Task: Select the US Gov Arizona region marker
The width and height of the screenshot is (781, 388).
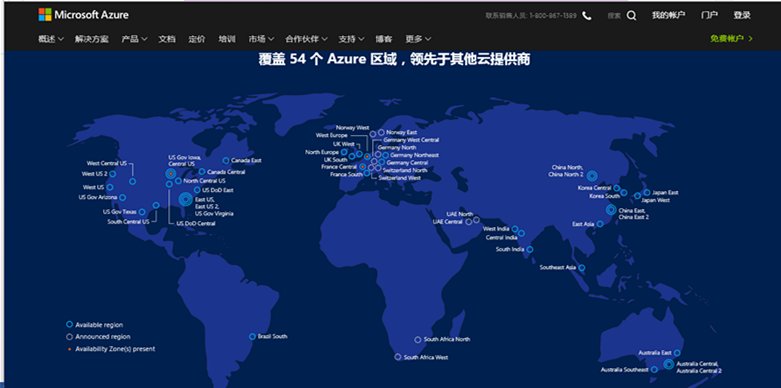Action: coord(123,197)
